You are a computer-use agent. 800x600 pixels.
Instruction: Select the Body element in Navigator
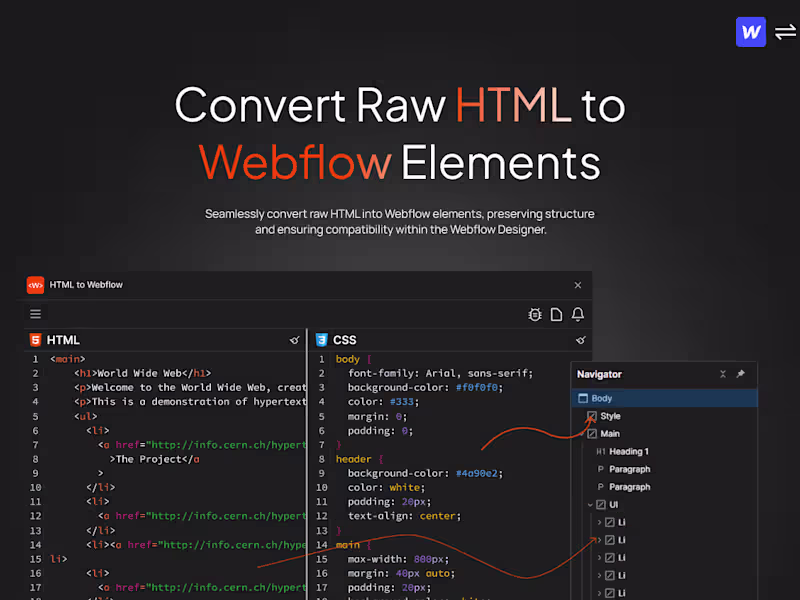point(664,398)
